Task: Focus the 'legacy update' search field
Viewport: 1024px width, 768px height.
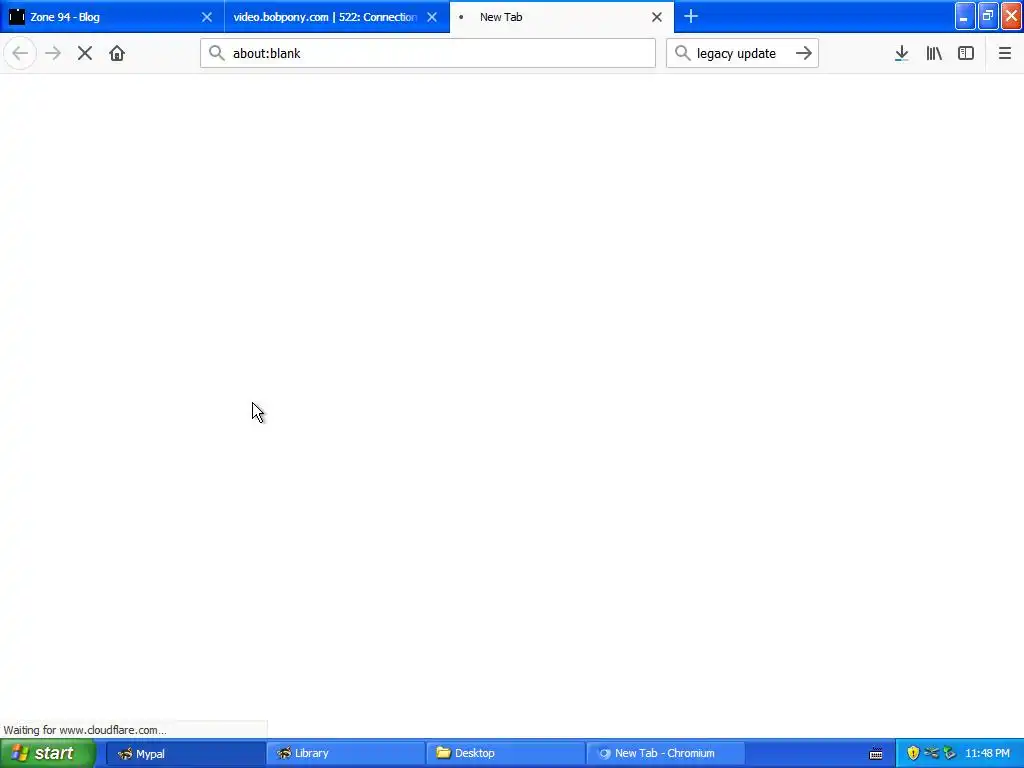Action: [x=741, y=53]
